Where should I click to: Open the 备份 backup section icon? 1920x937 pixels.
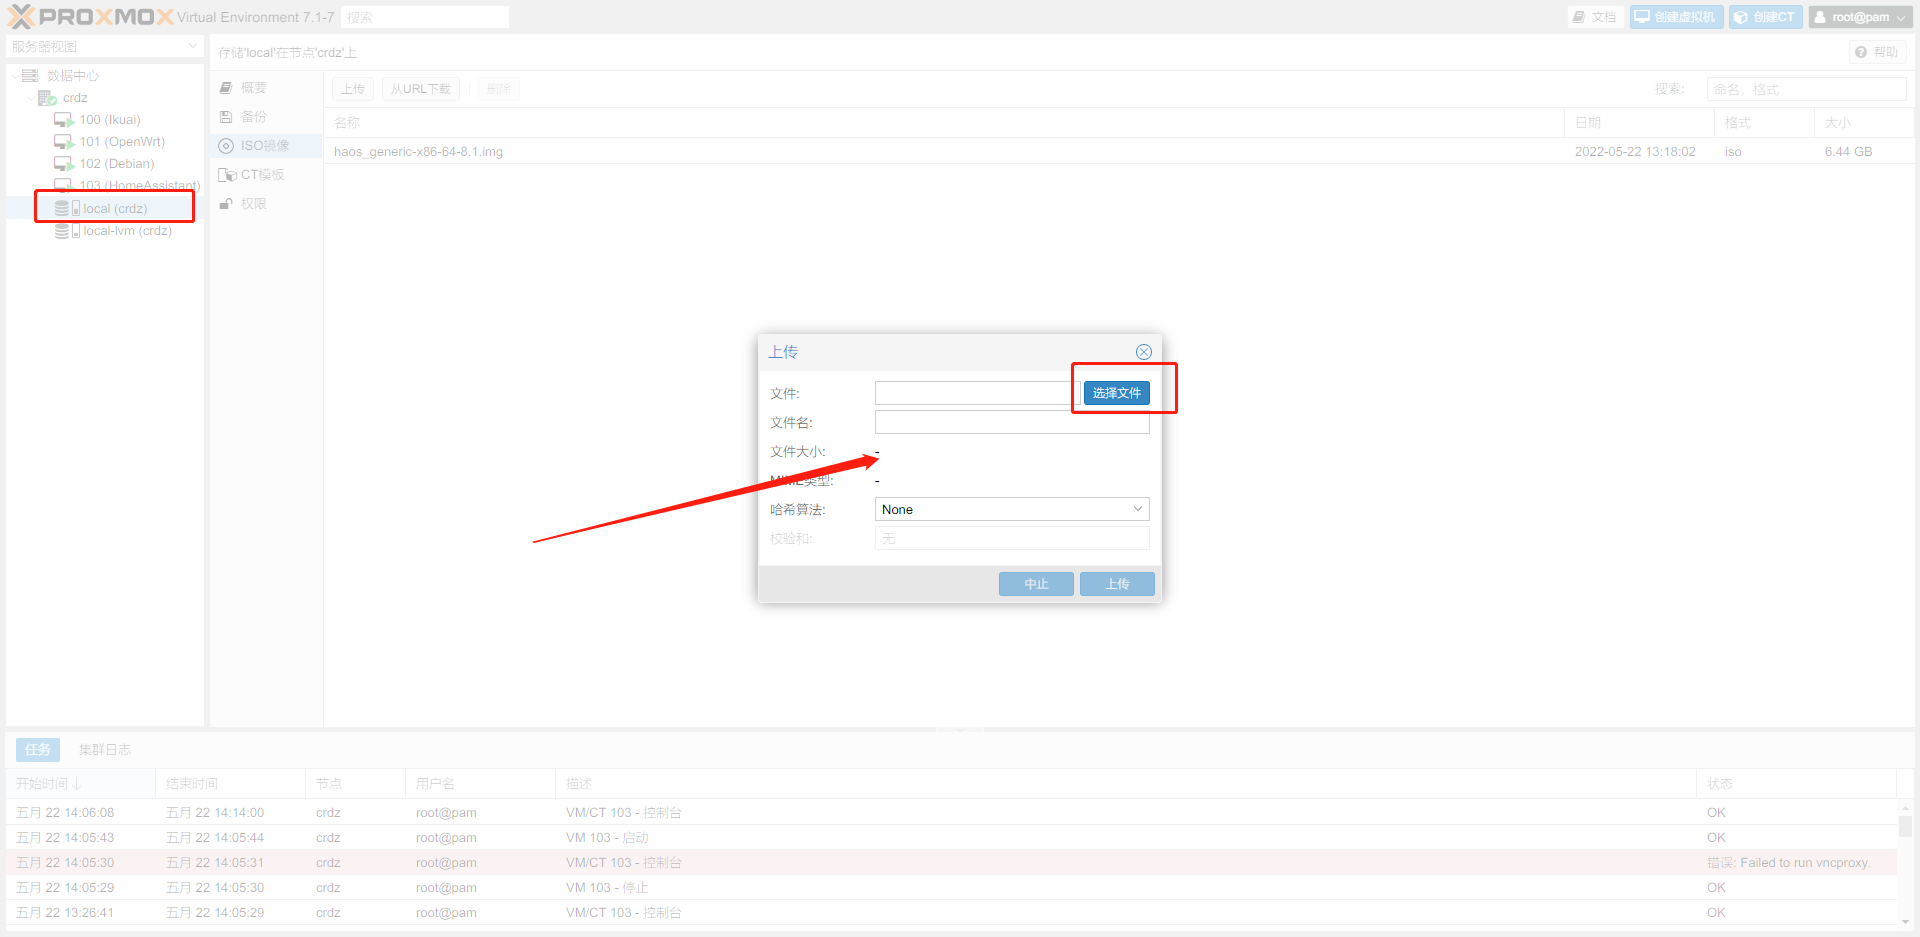(226, 117)
